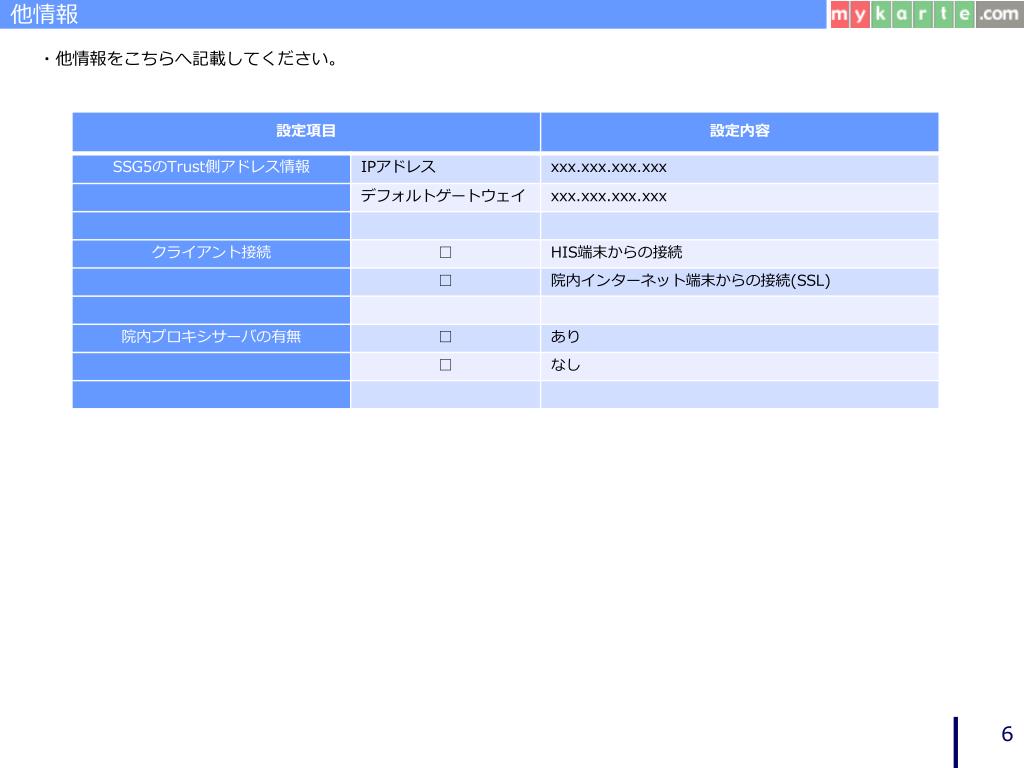Select the デフォルトゲートウェイ label cell

445,197
